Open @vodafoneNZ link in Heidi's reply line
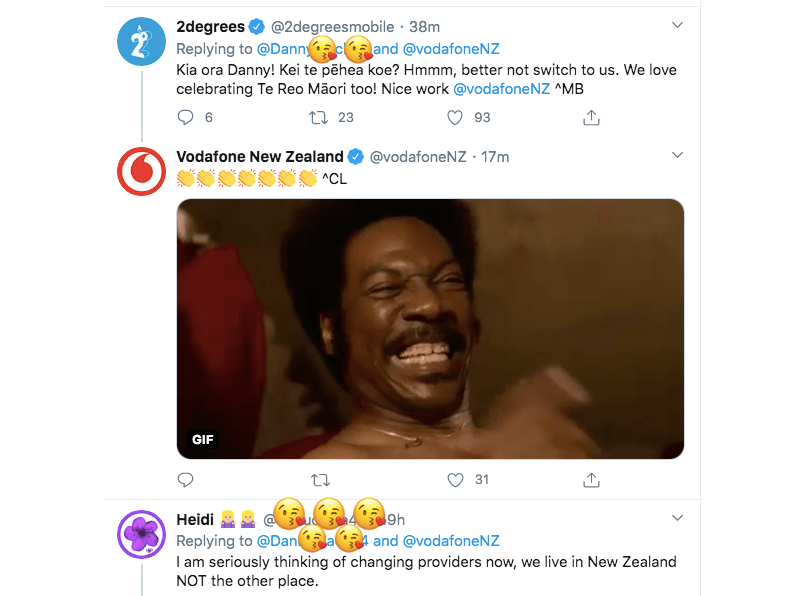The height and width of the screenshot is (596, 810). coord(451,541)
